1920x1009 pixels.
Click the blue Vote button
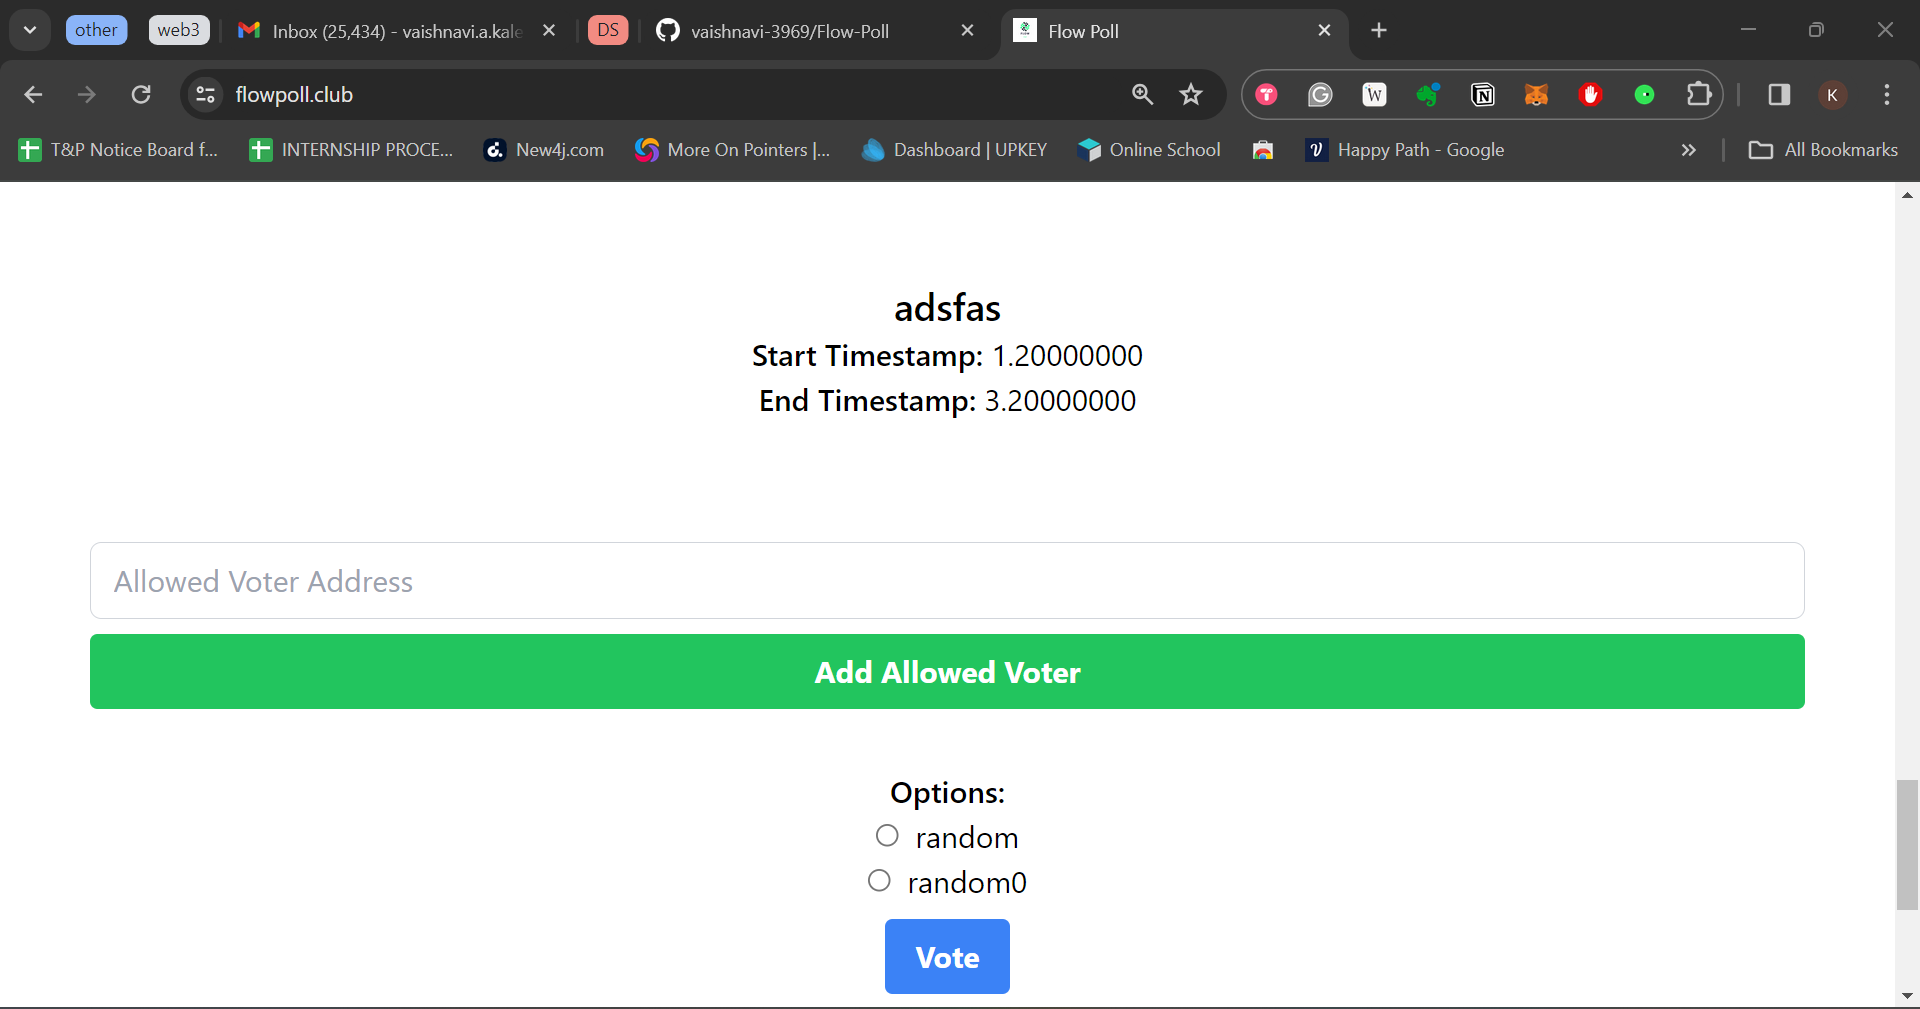[x=947, y=957]
